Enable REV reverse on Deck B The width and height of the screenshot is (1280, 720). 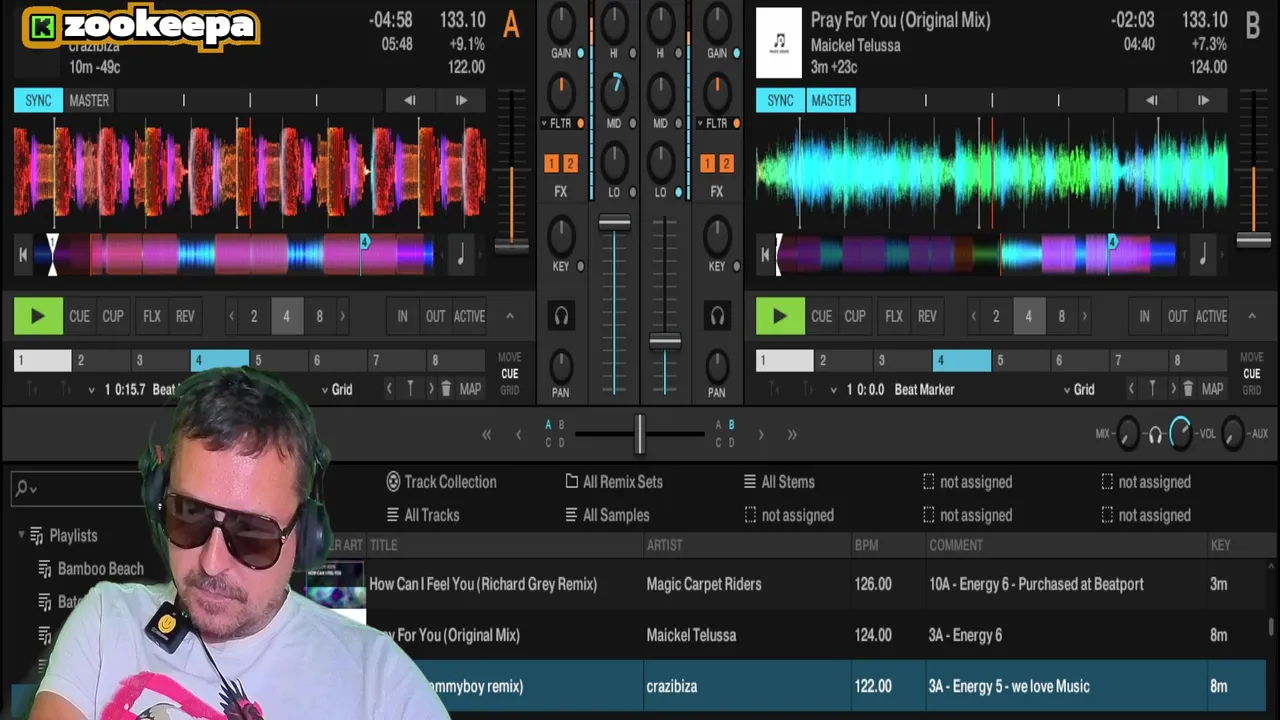pyautogui.click(x=927, y=316)
